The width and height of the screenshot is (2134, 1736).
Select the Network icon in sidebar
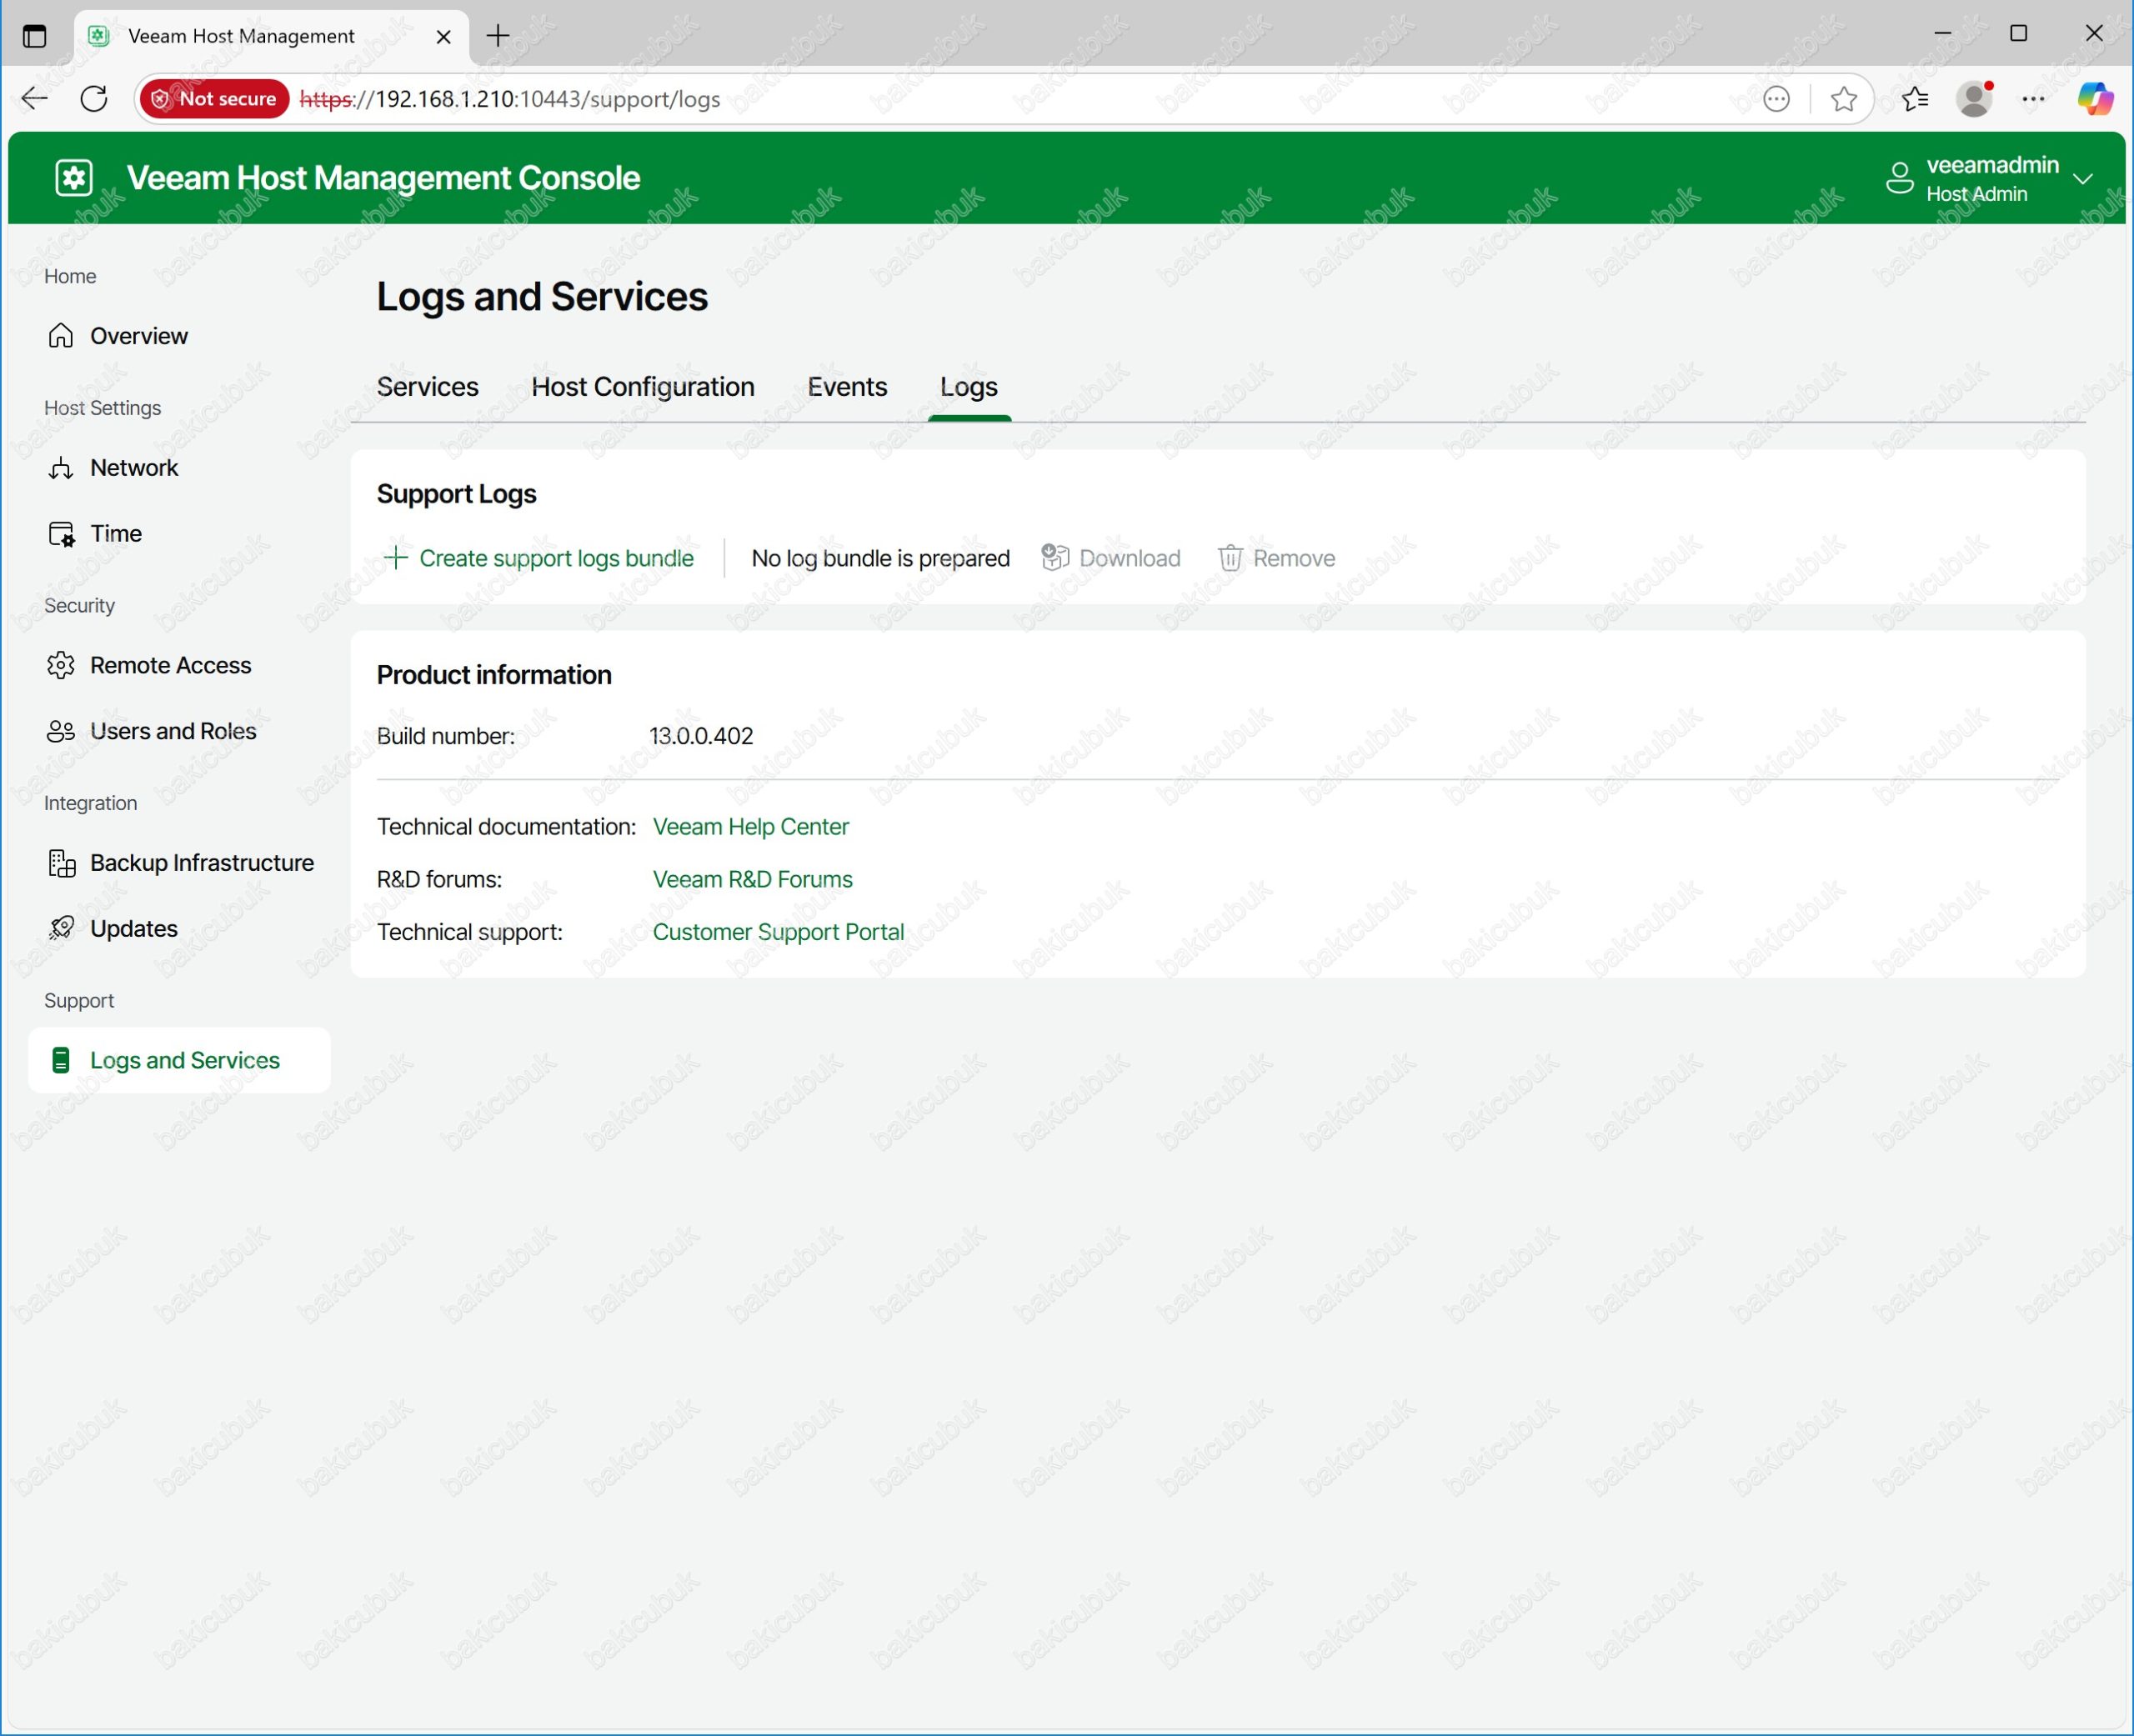click(61, 467)
